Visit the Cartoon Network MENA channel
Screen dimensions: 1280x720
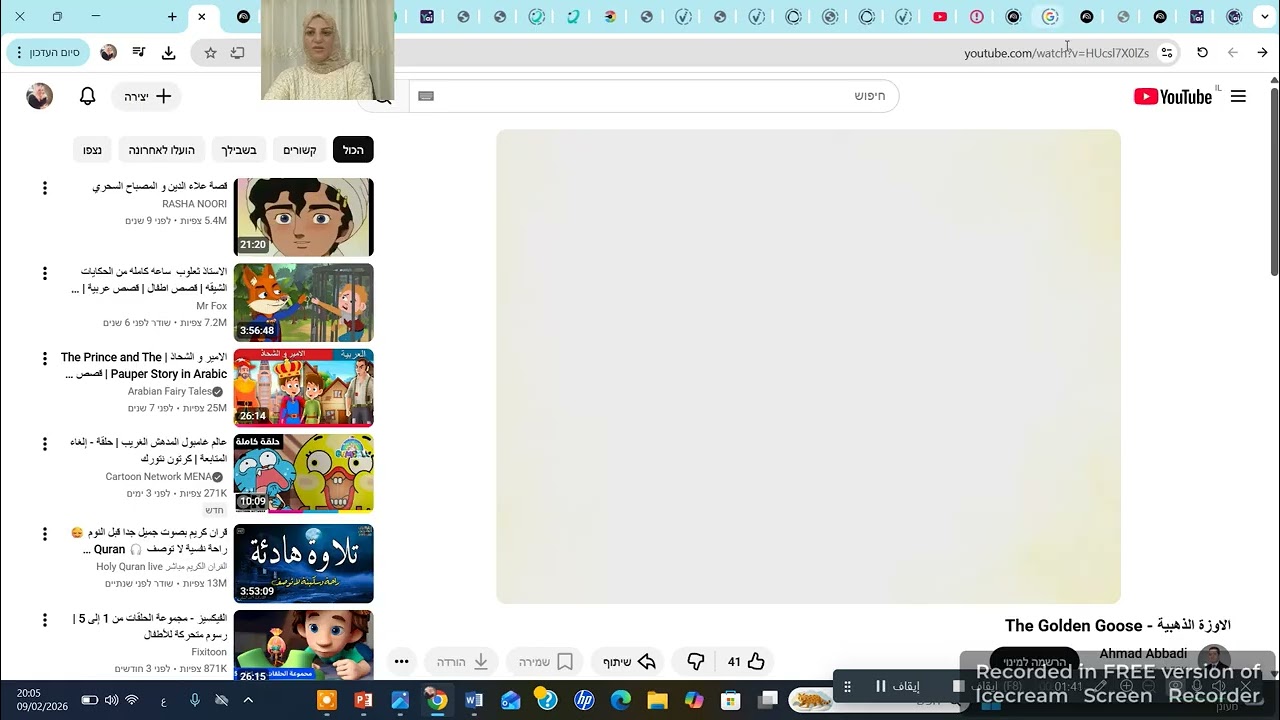(x=159, y=477)
